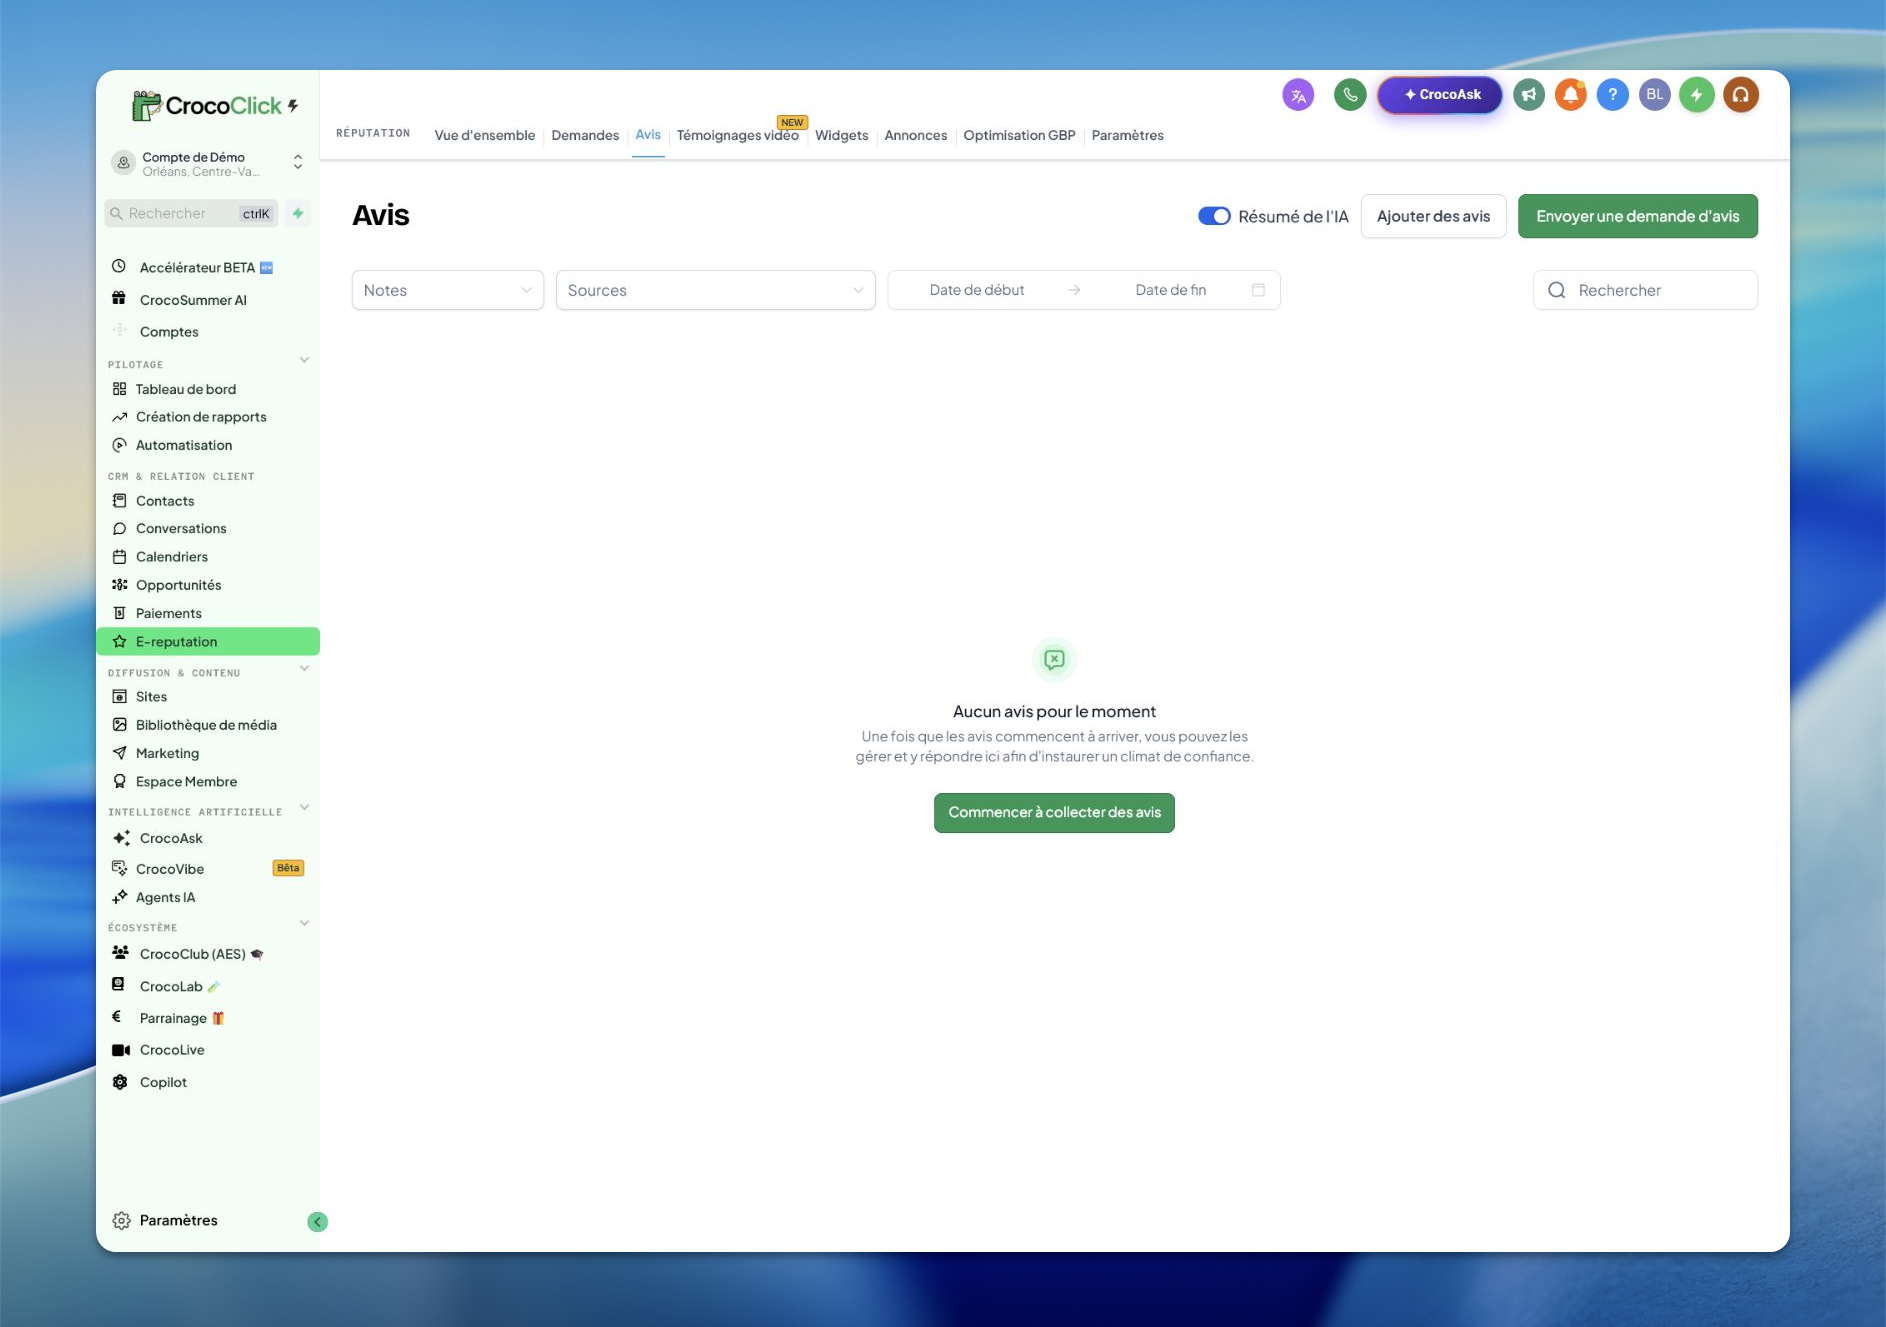
Task: Collapse the Pilotage sidebar section
Action: (x=304, y=360)
